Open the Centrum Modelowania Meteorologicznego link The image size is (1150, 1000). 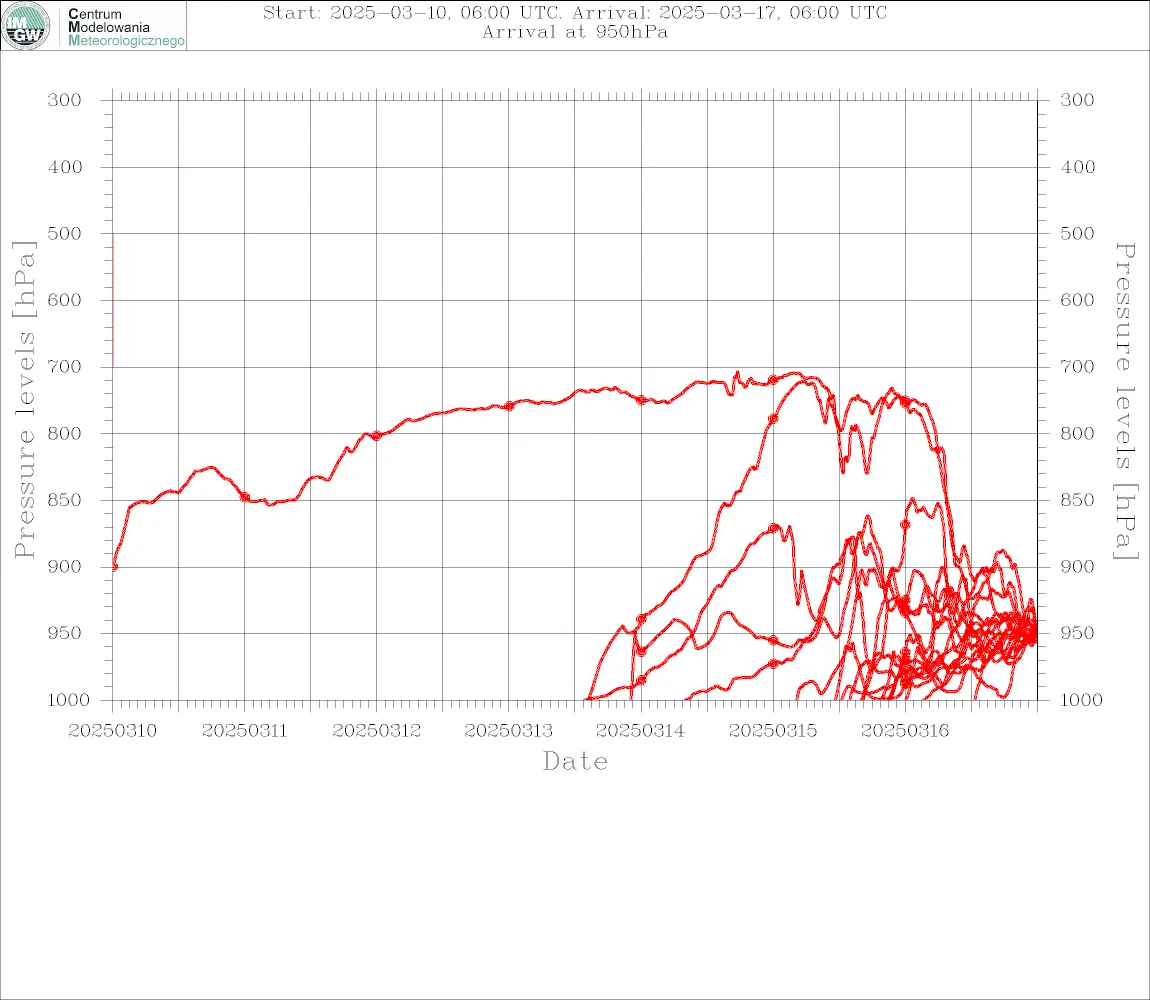click(126, 27)
